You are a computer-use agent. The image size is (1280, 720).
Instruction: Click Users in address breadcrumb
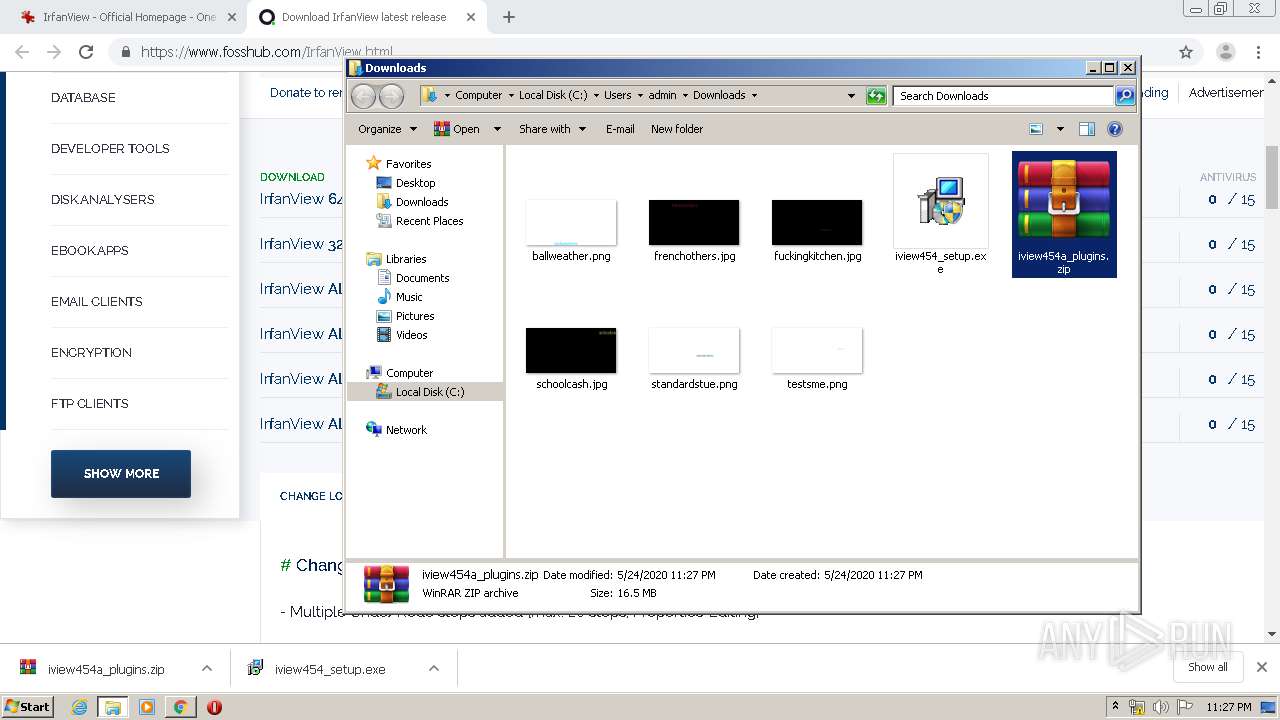click(x=617, y=96)
